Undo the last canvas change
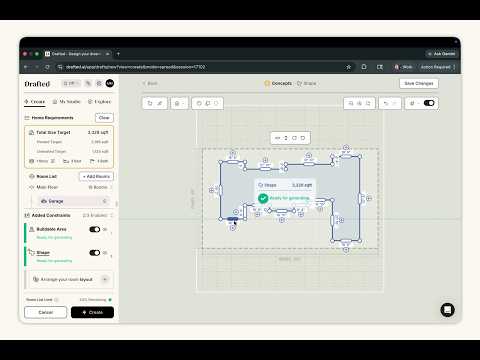 click(x=386, y=103)
